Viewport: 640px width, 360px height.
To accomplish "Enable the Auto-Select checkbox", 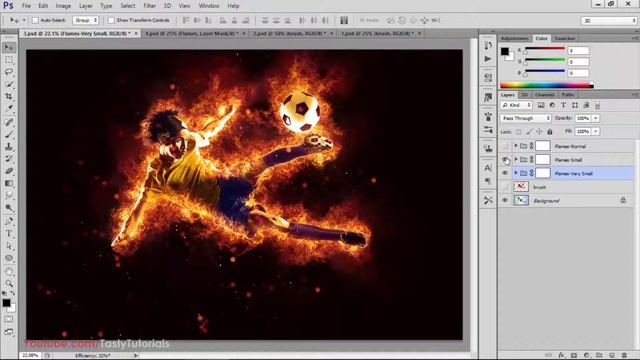I will pos(35,20).
